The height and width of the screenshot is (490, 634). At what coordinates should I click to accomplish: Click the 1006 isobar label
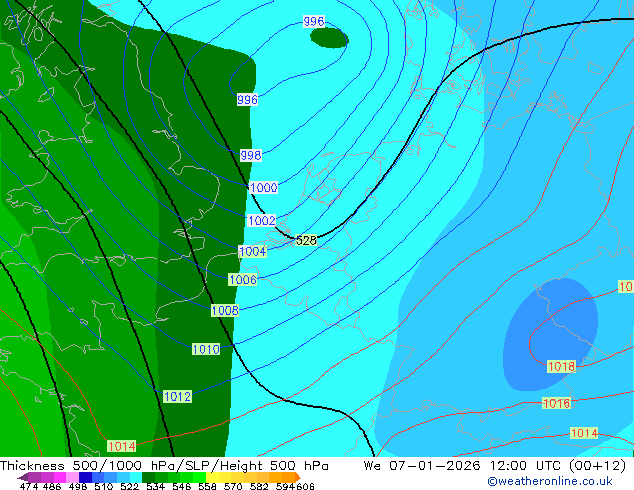click(x=243, y=279)
